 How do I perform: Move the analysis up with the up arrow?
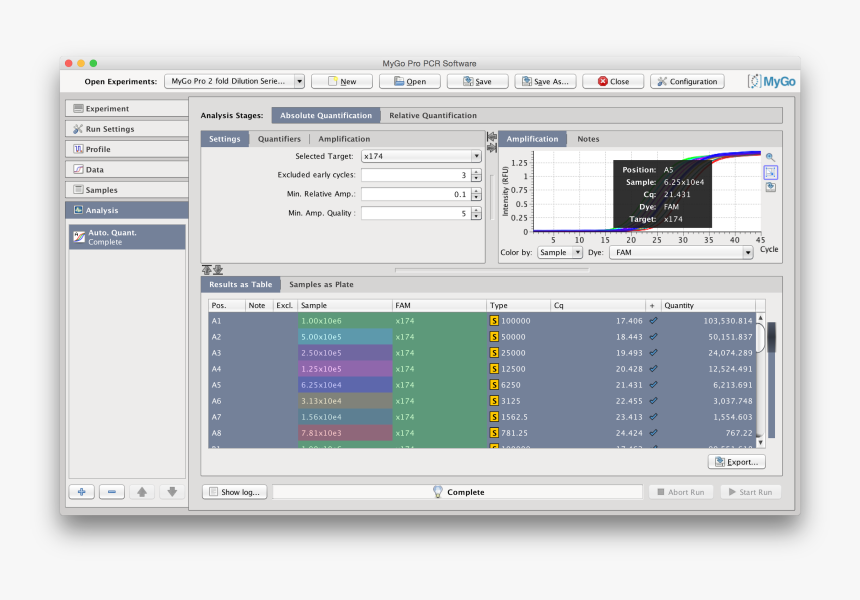click(x=142, y=492)
